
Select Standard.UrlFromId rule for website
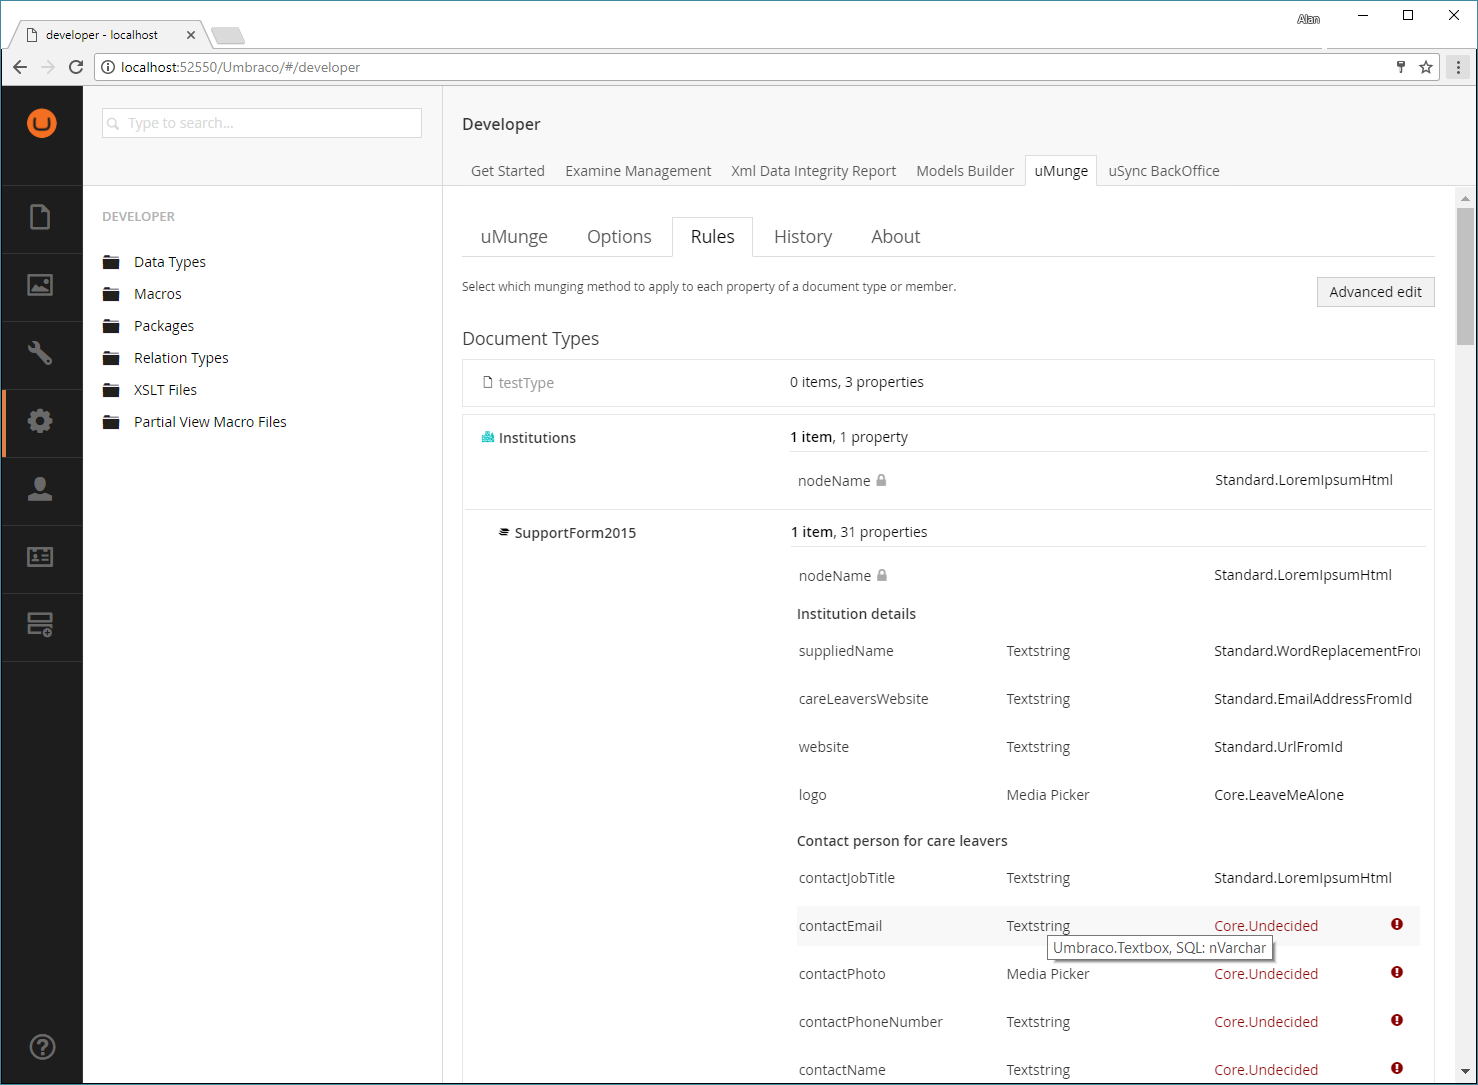[x=1278, y=747]
